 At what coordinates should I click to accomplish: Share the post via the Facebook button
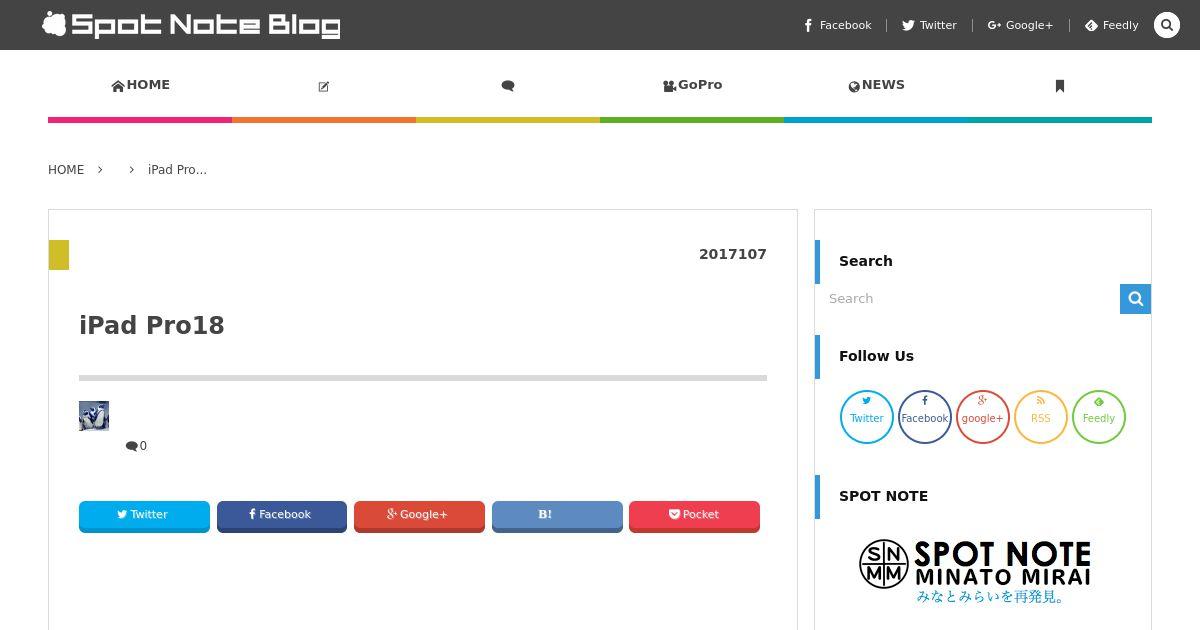click(282, 515)
